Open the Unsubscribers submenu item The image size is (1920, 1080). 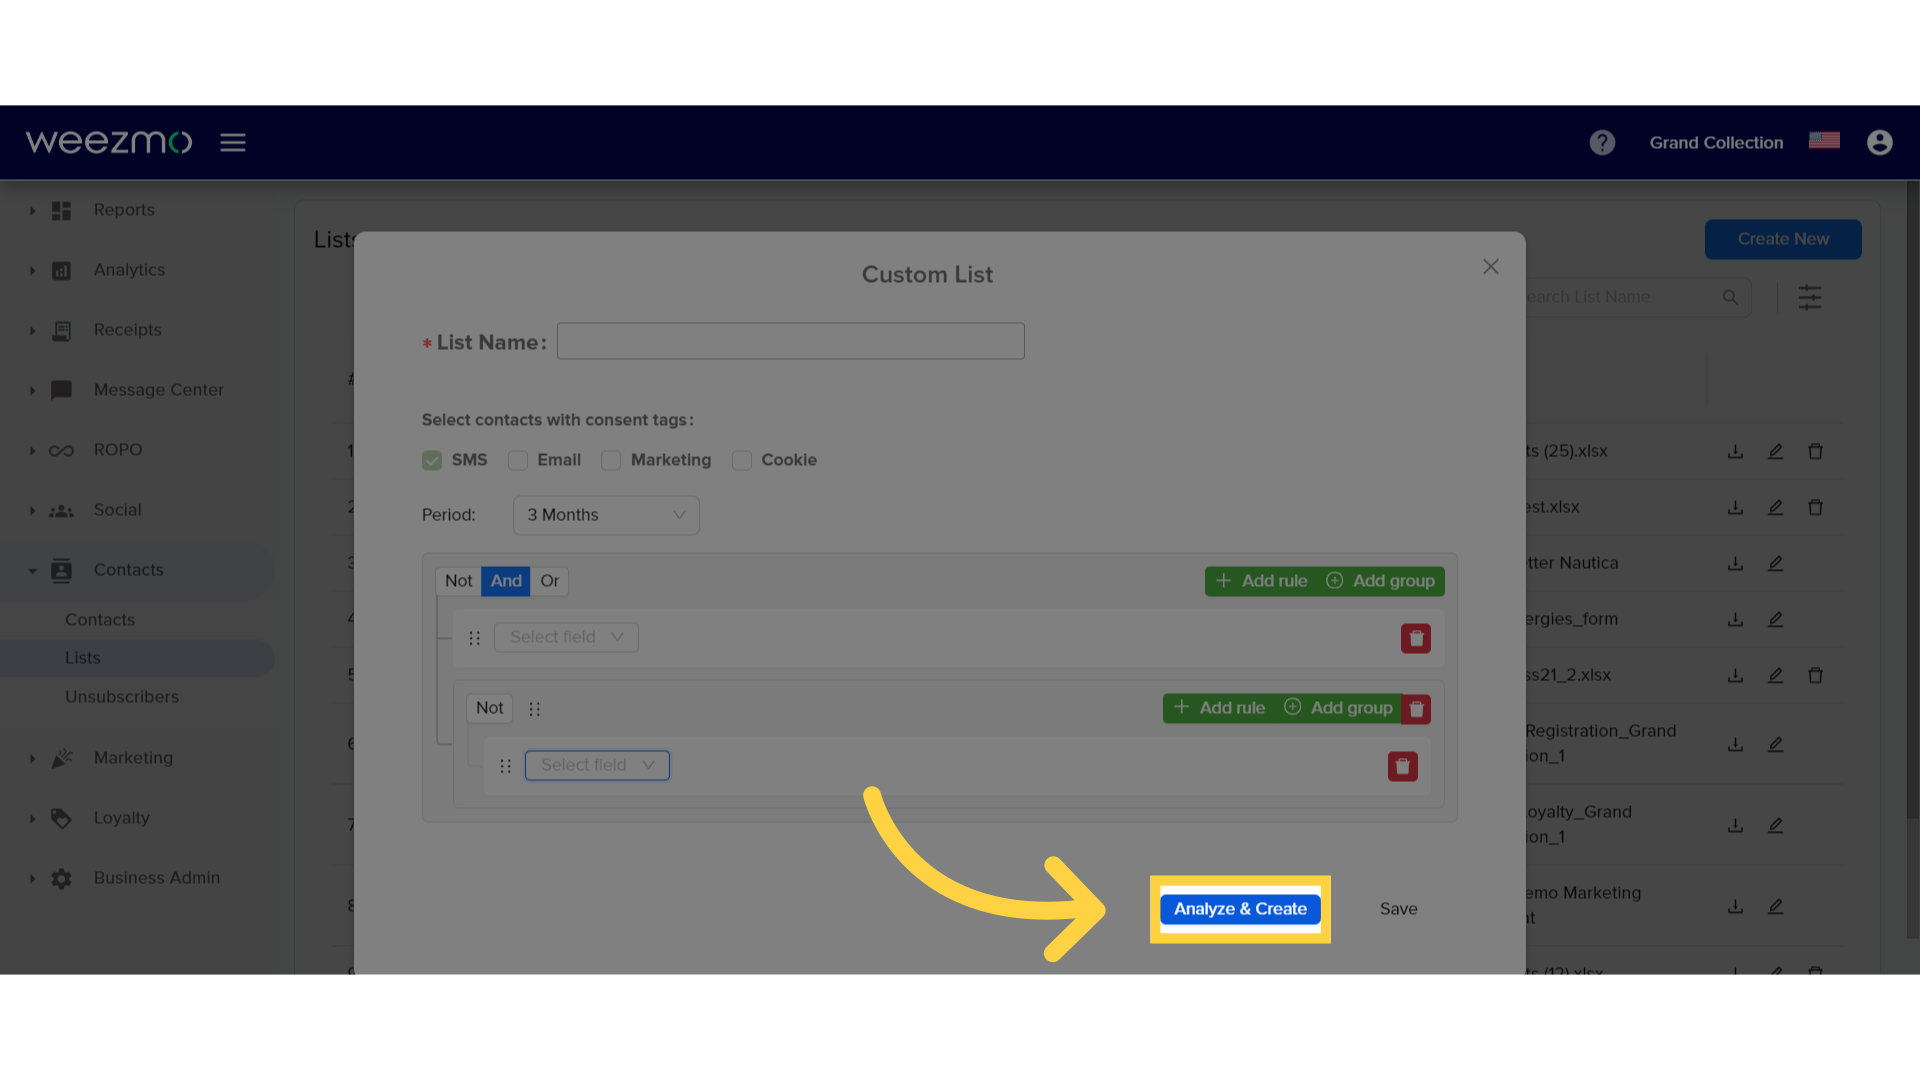[x=122, y=697]
